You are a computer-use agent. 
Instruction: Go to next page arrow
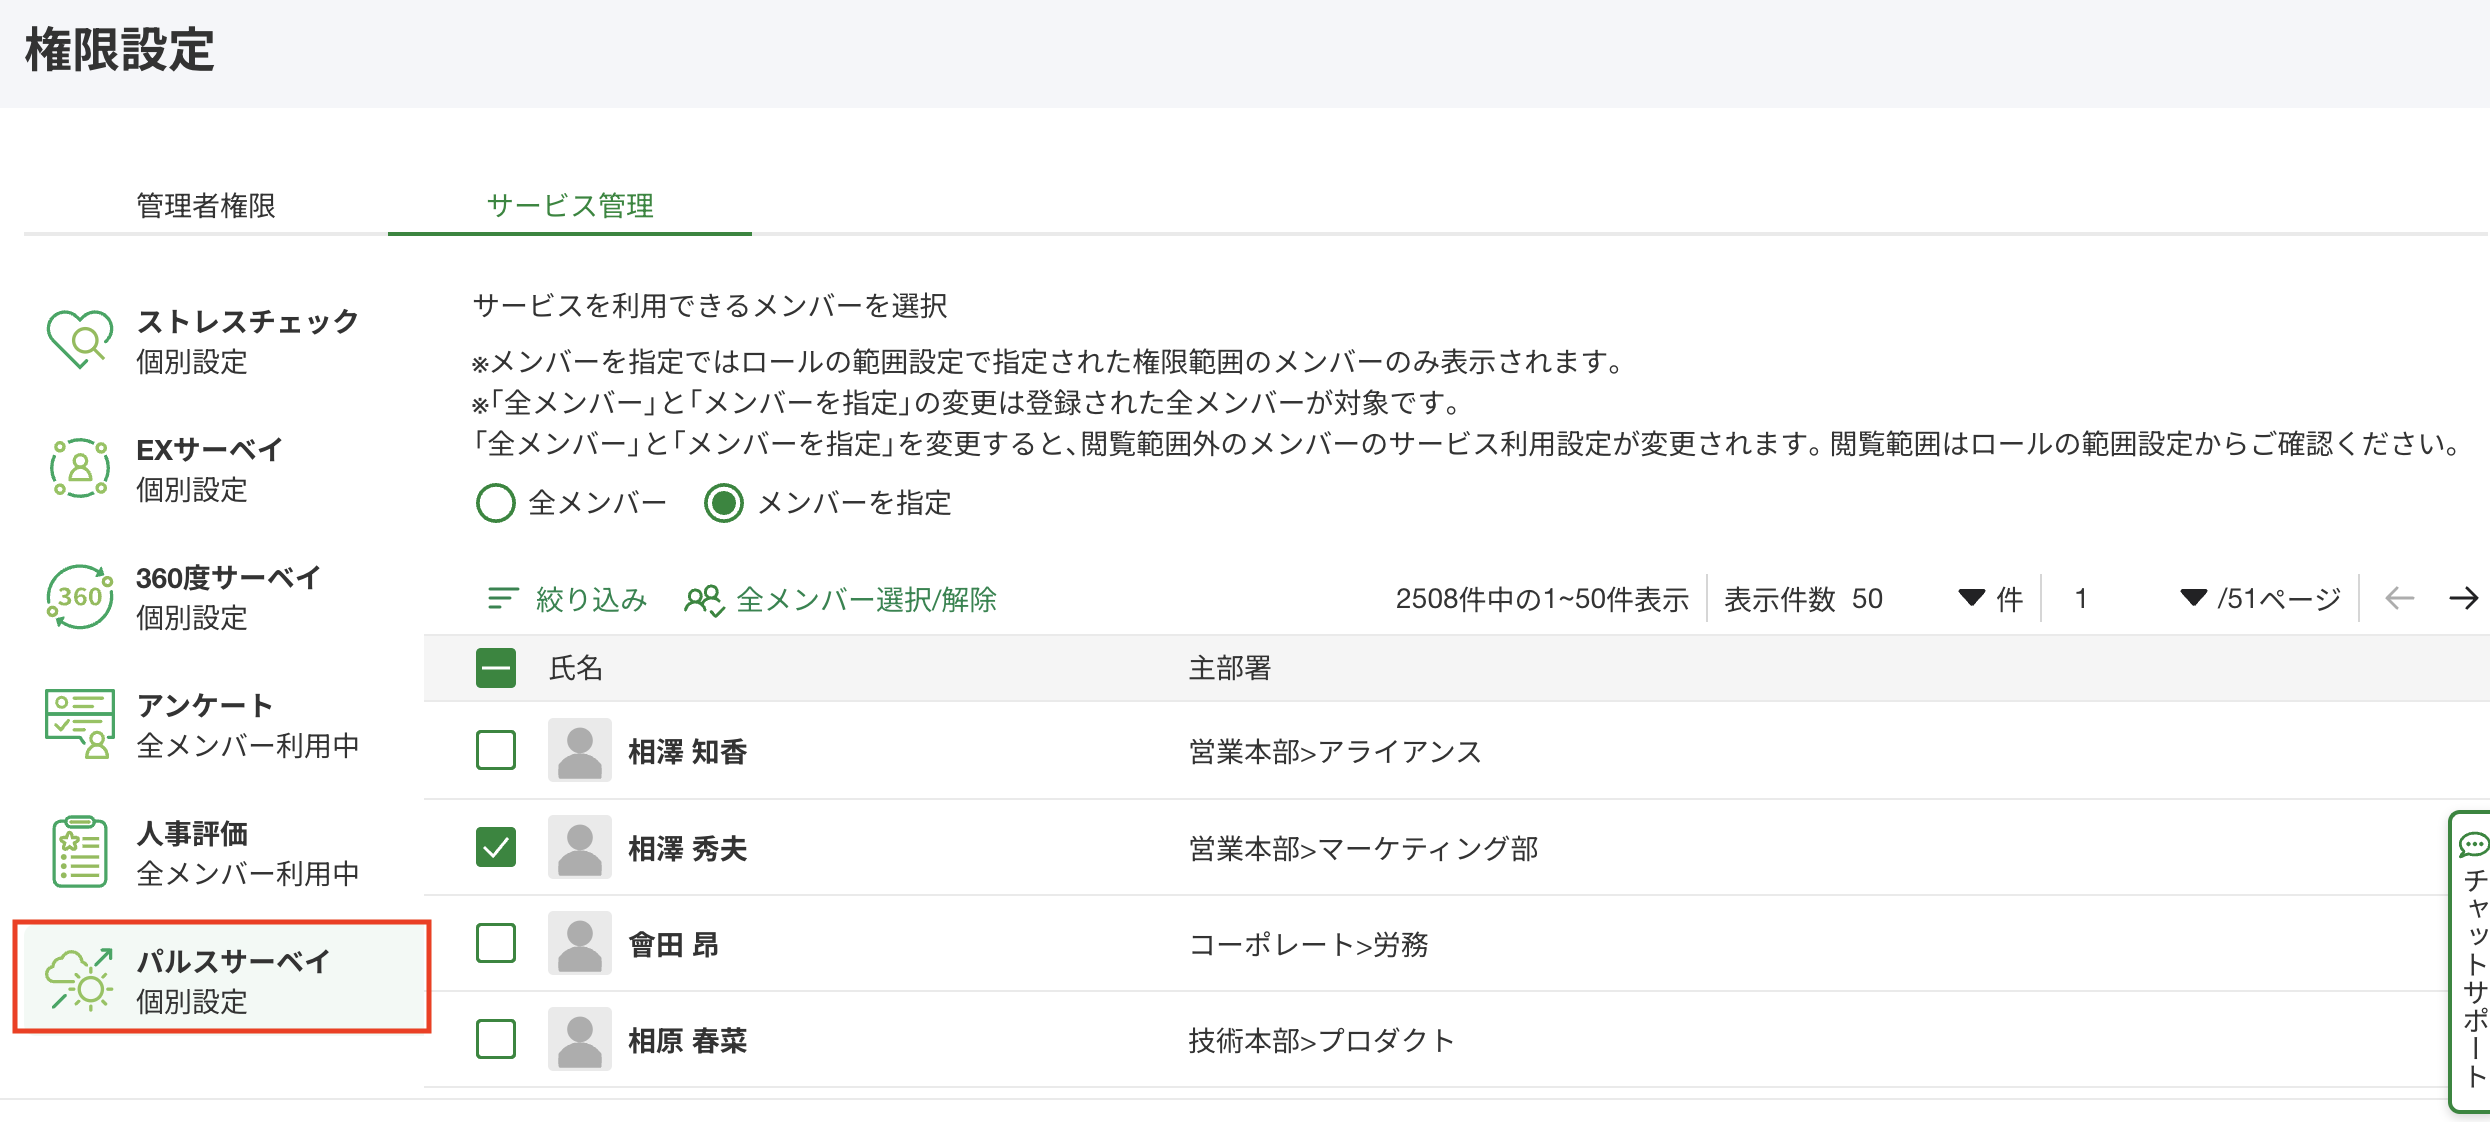point(2463,598)
